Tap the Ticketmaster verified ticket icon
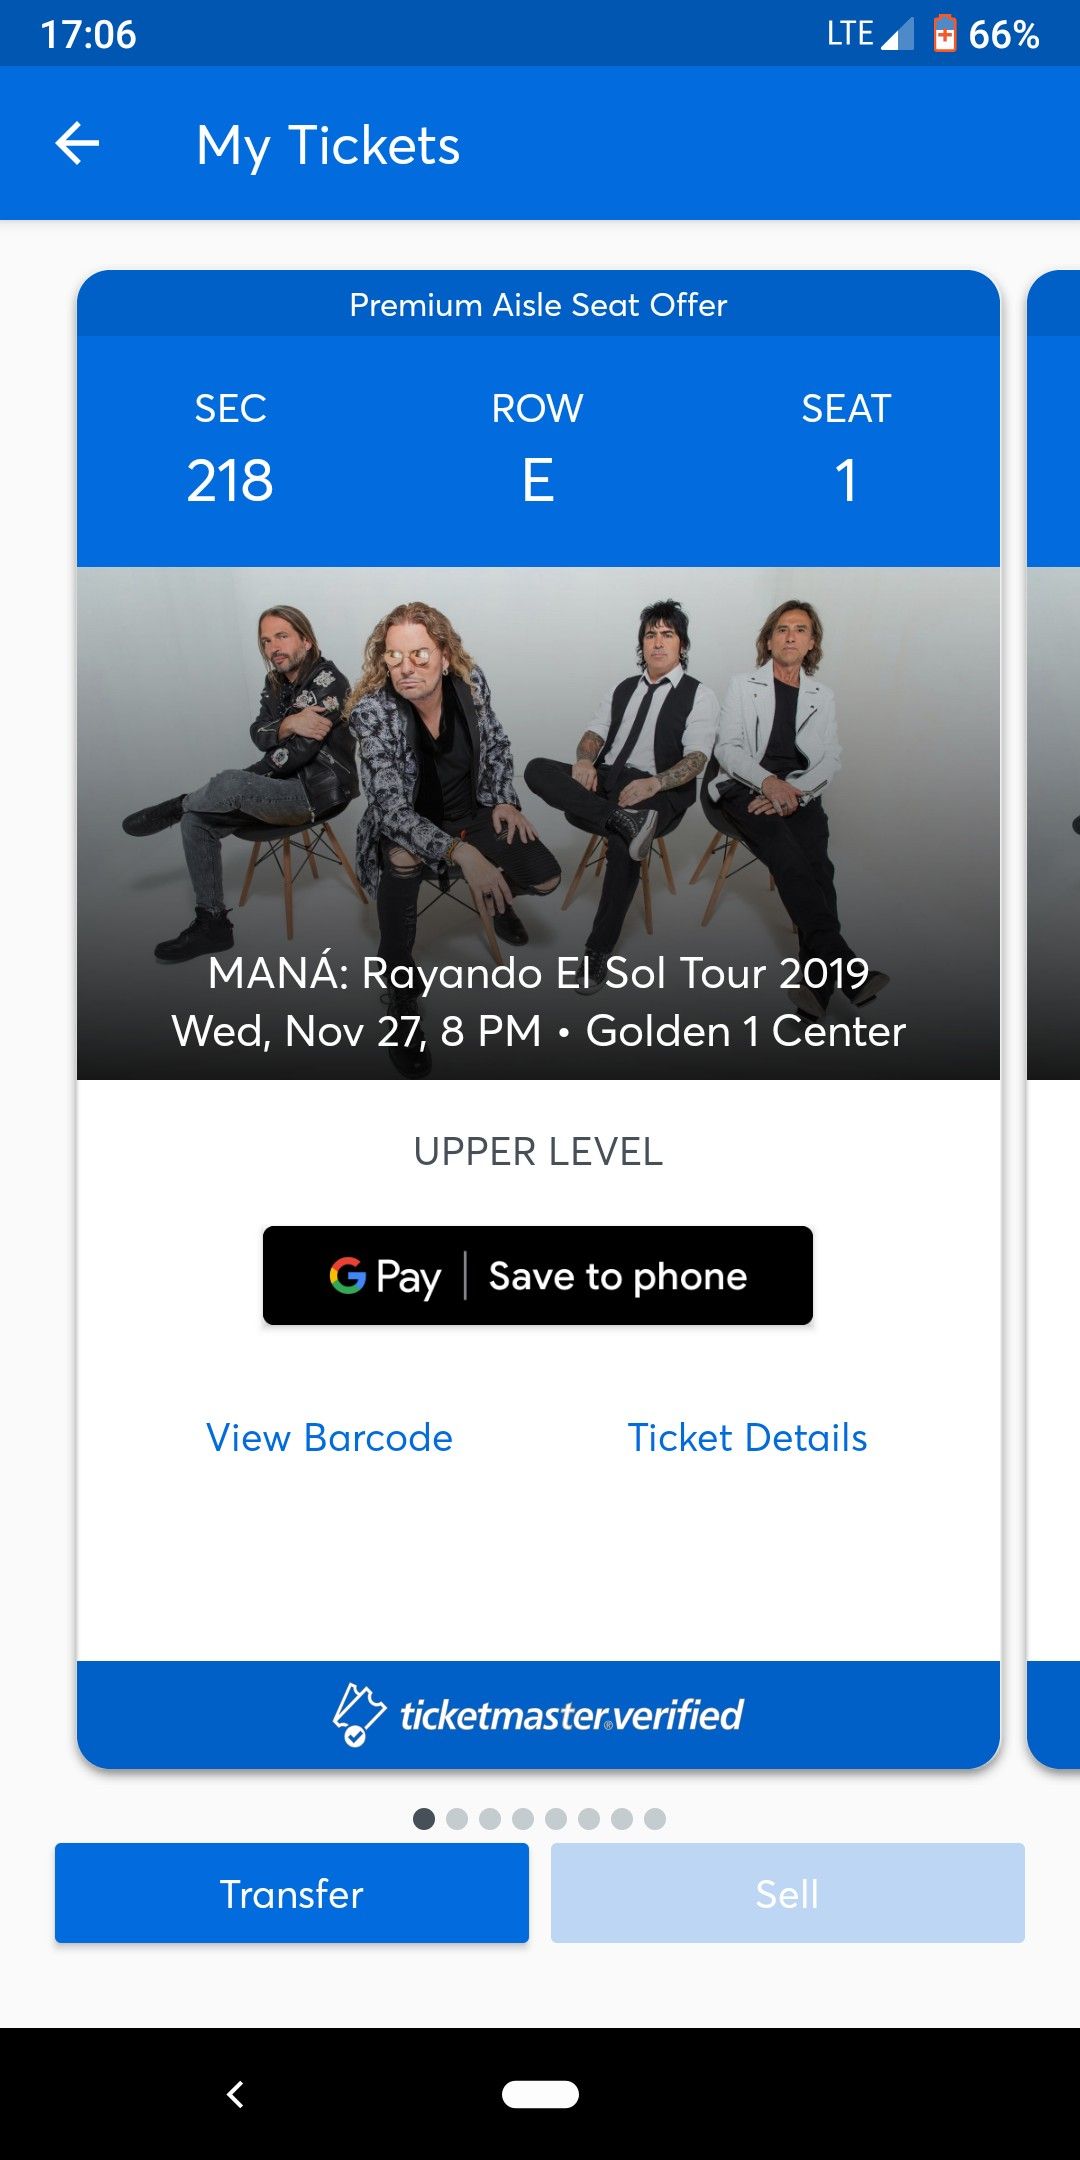Screen dimensions: 1080x2160 coord(358,1714)
